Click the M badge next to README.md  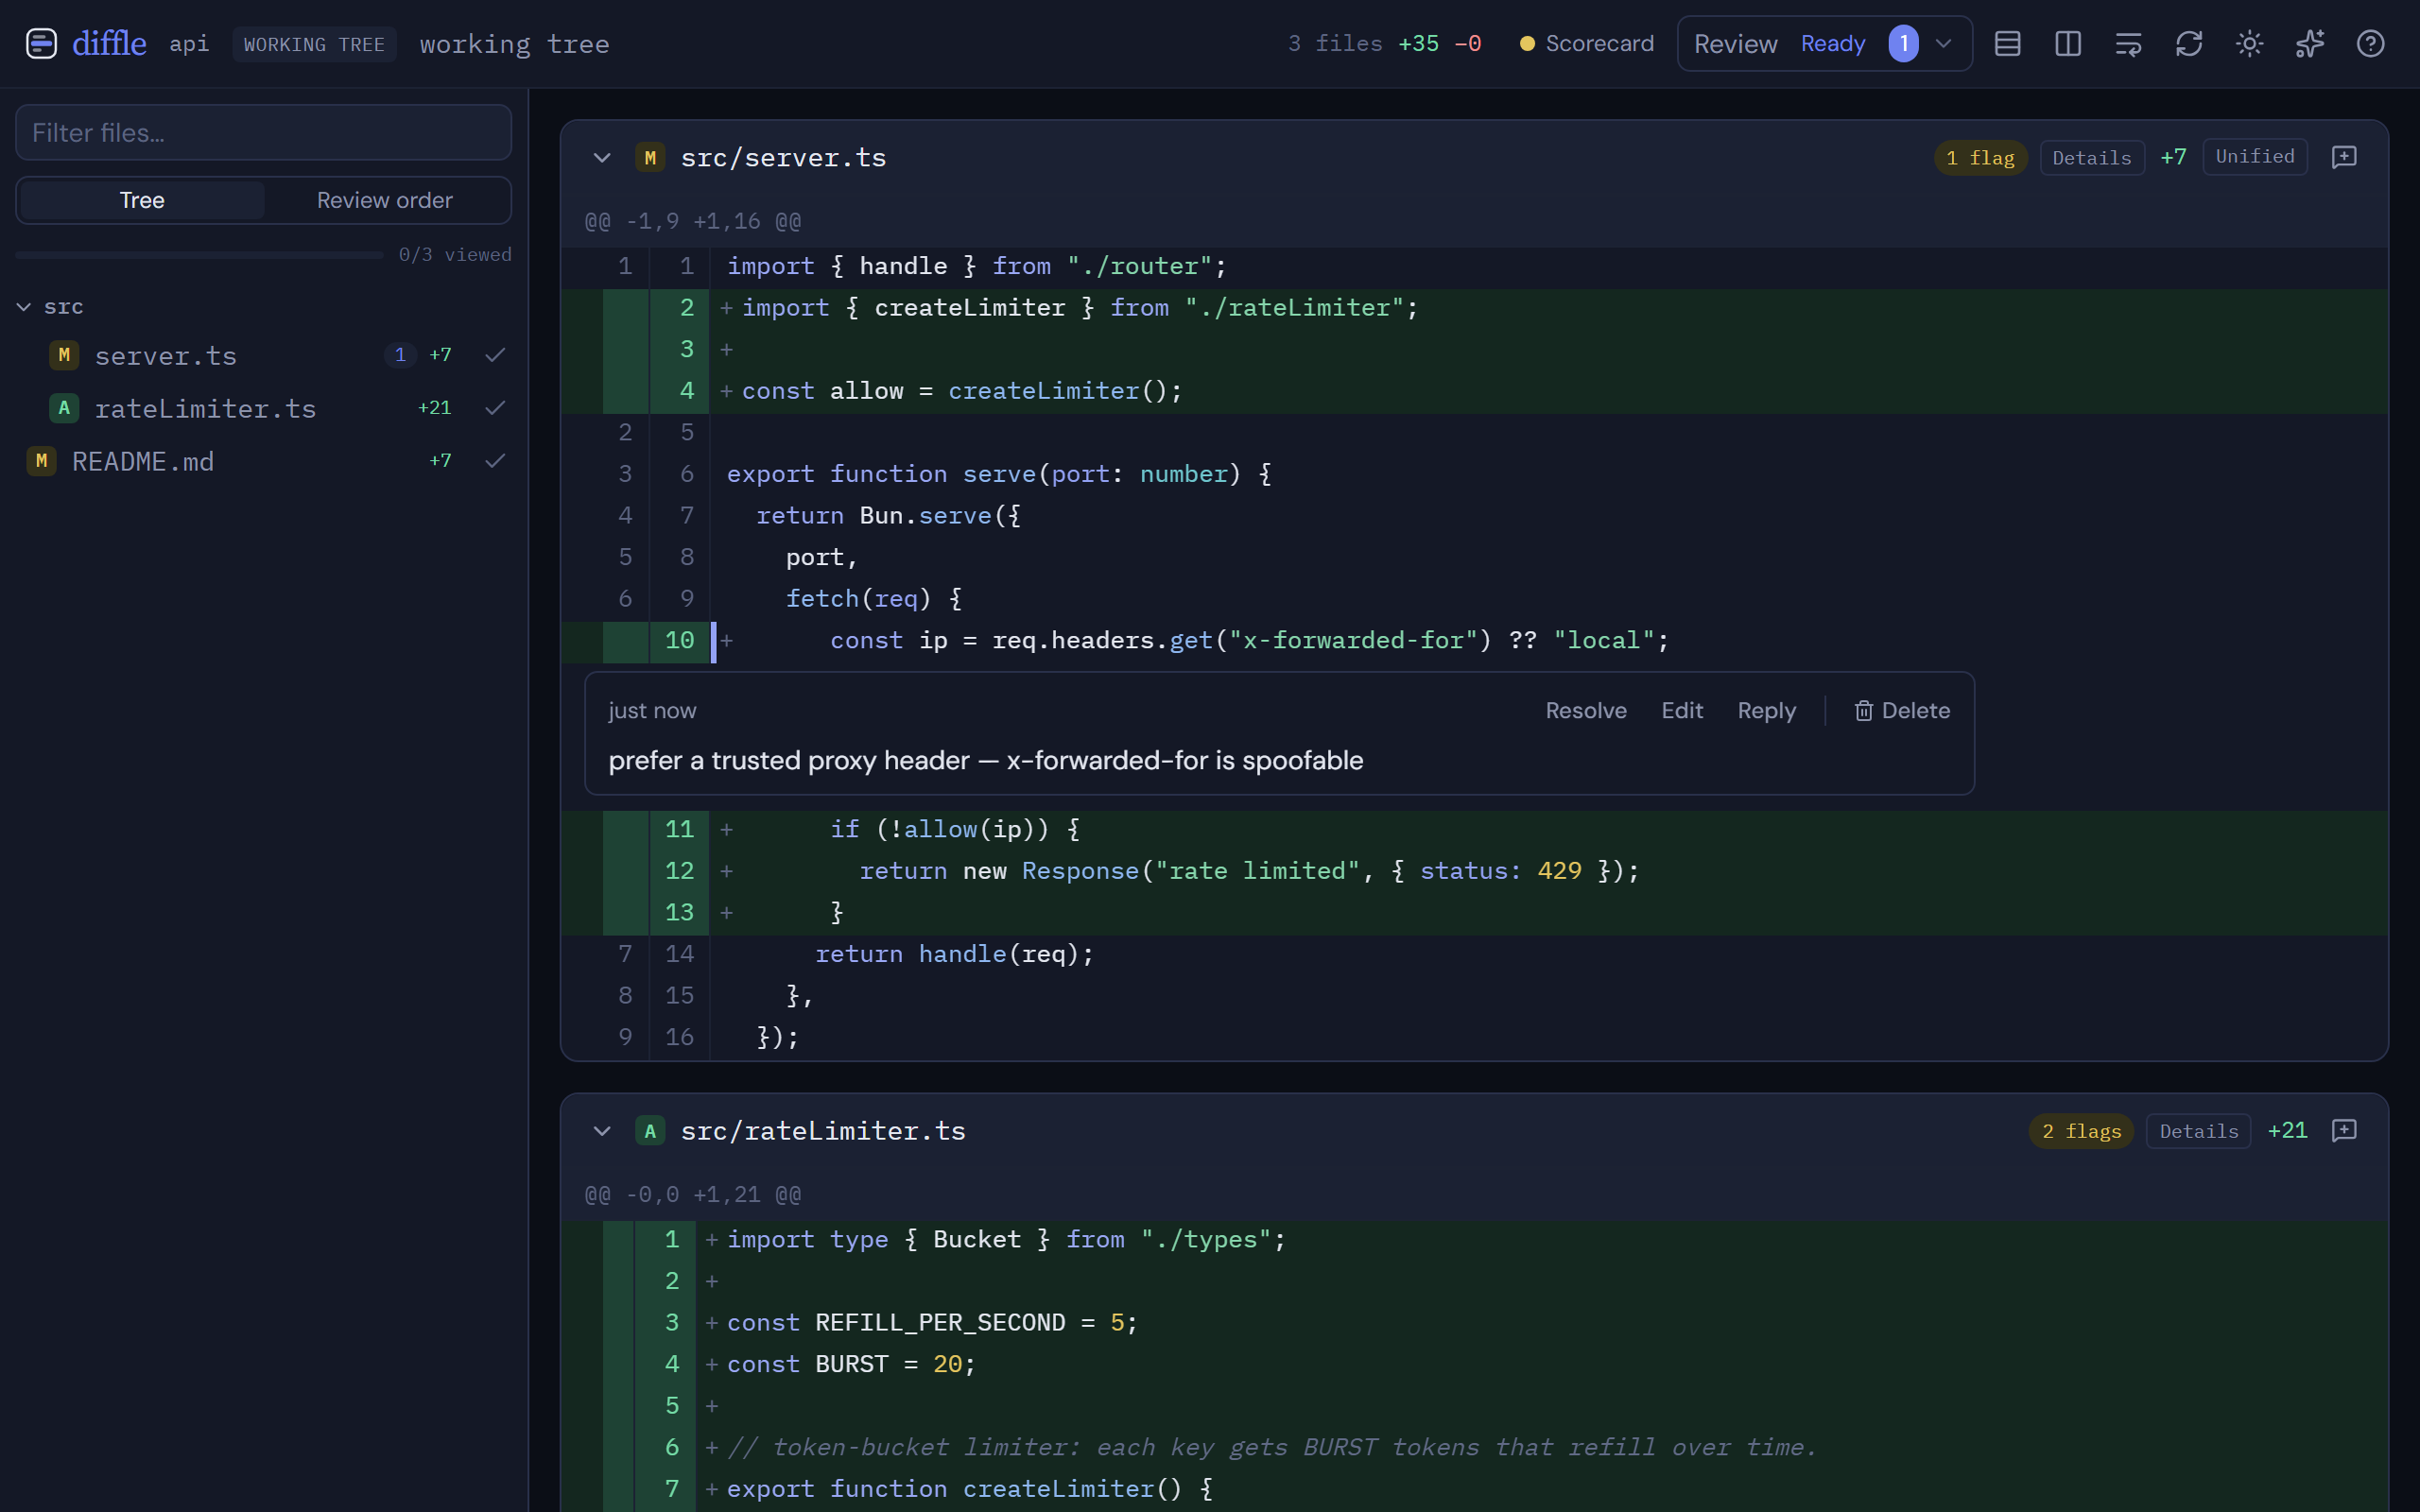pyautogui.click(x=41, y=461)
